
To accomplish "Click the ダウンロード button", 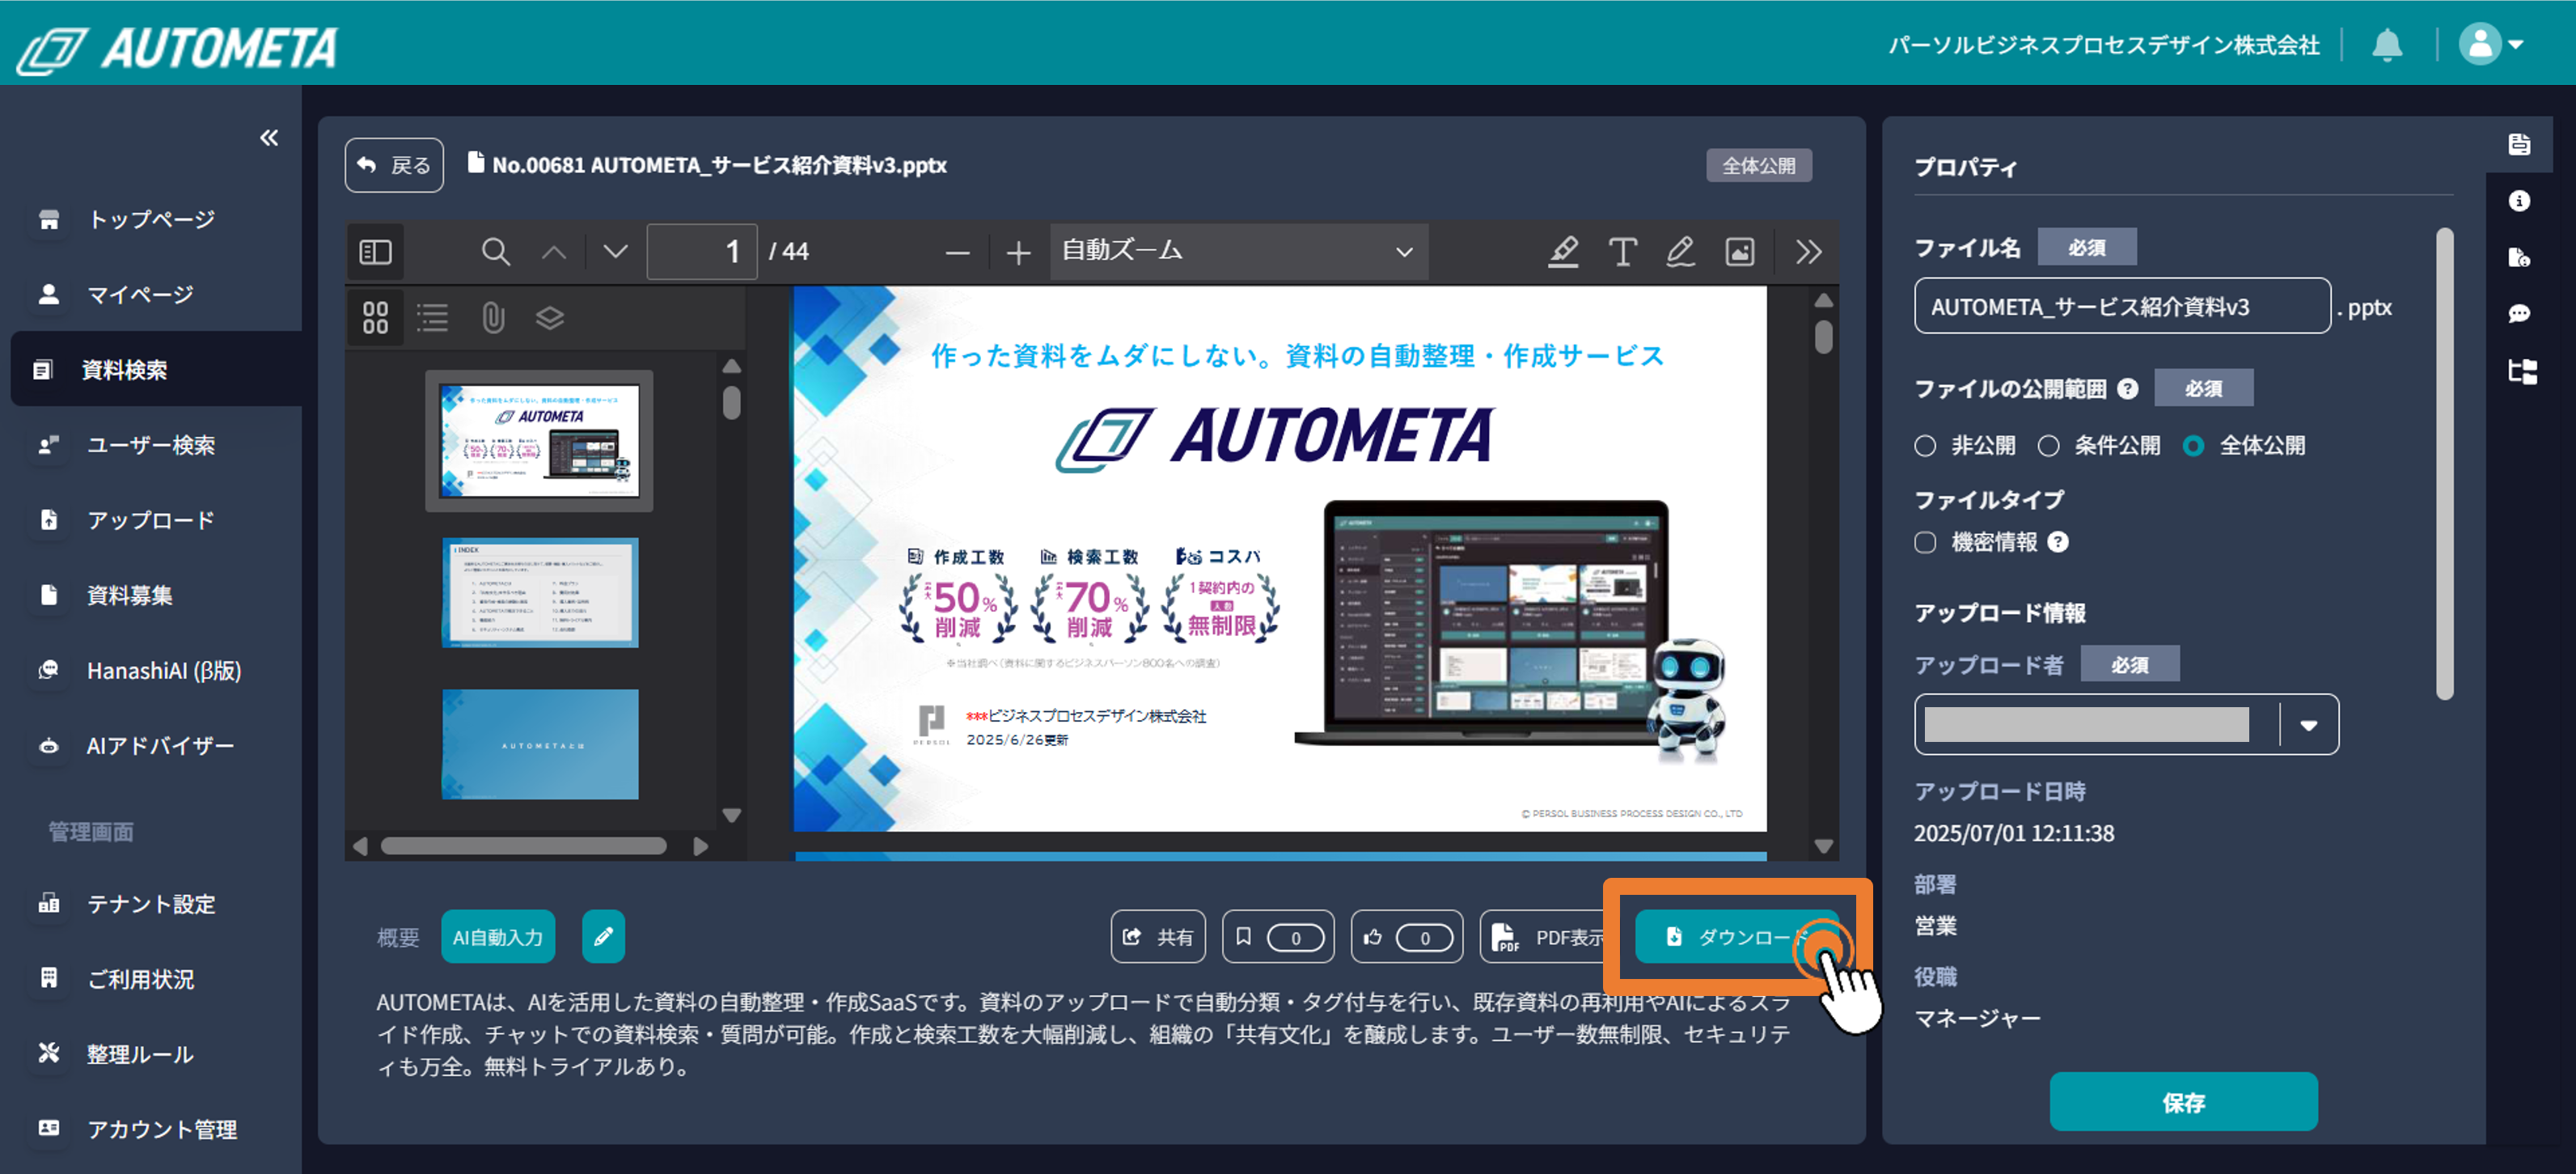I will 1737,937.
